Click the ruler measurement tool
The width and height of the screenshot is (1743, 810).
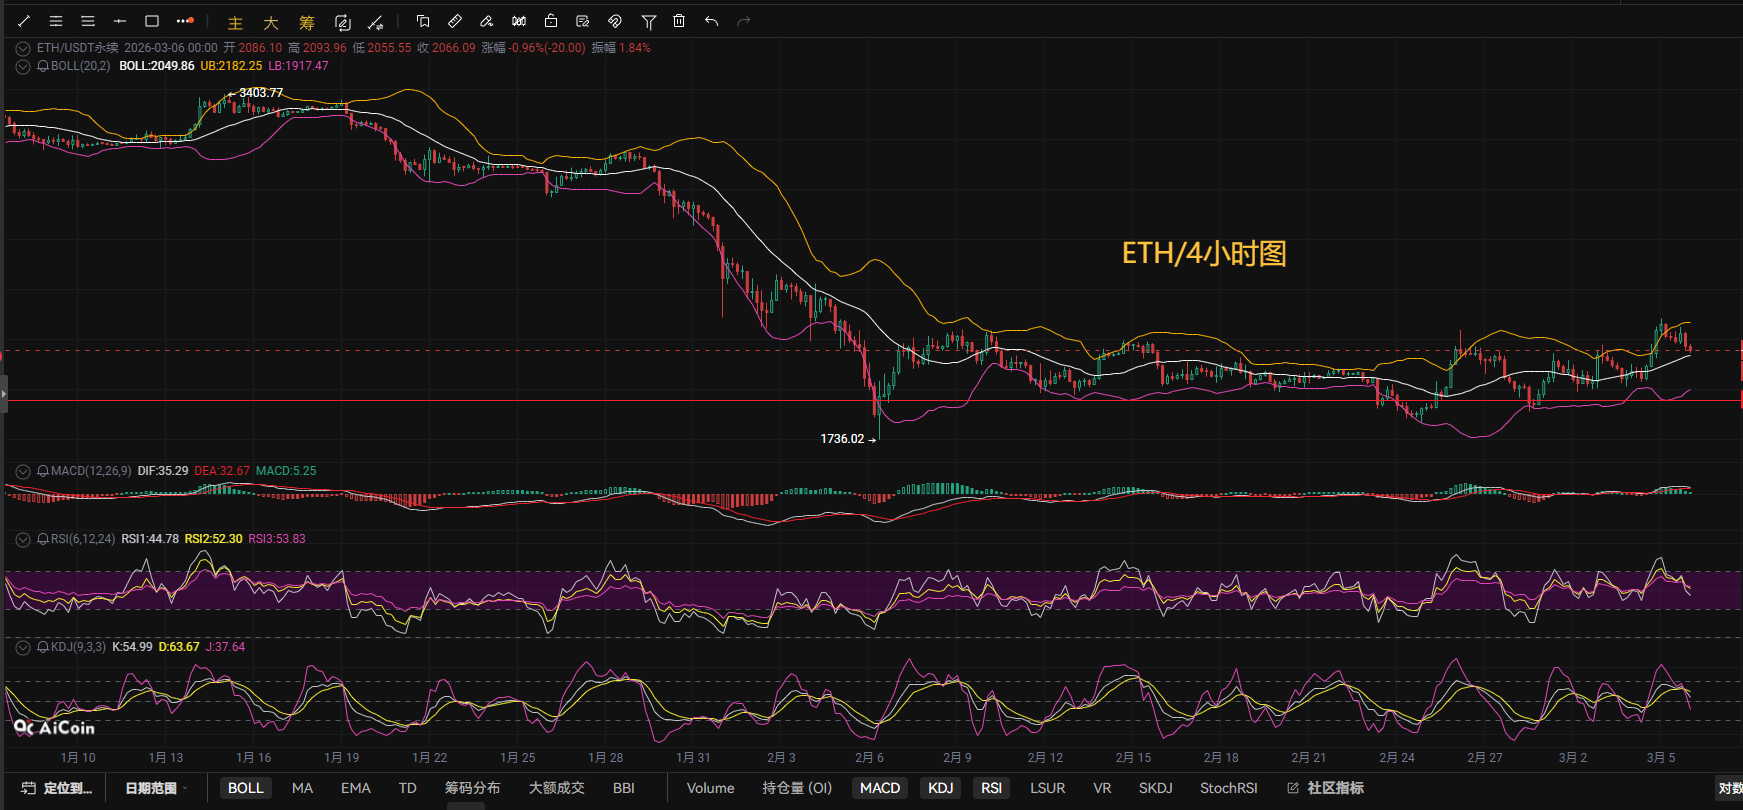pyautogui.click(x=455, y=21)
